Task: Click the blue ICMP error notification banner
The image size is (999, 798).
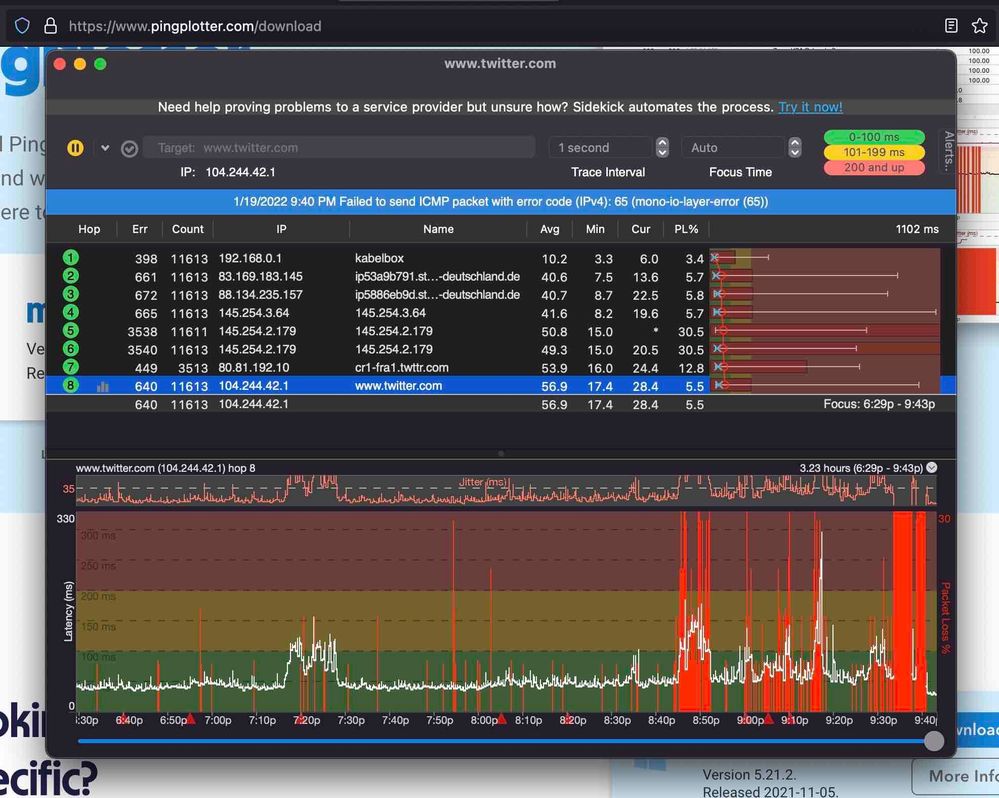Action: pos(500,201)
